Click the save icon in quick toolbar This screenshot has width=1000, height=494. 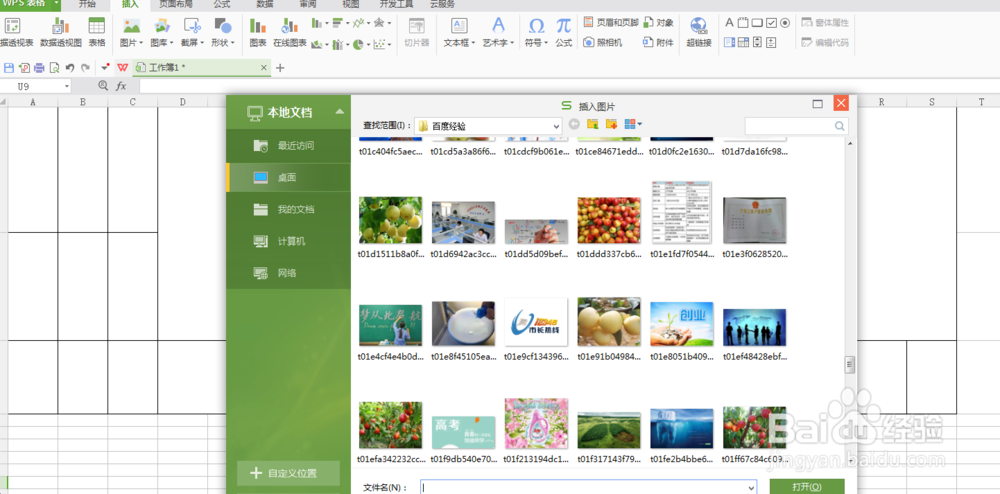click(x=9, y=68)
